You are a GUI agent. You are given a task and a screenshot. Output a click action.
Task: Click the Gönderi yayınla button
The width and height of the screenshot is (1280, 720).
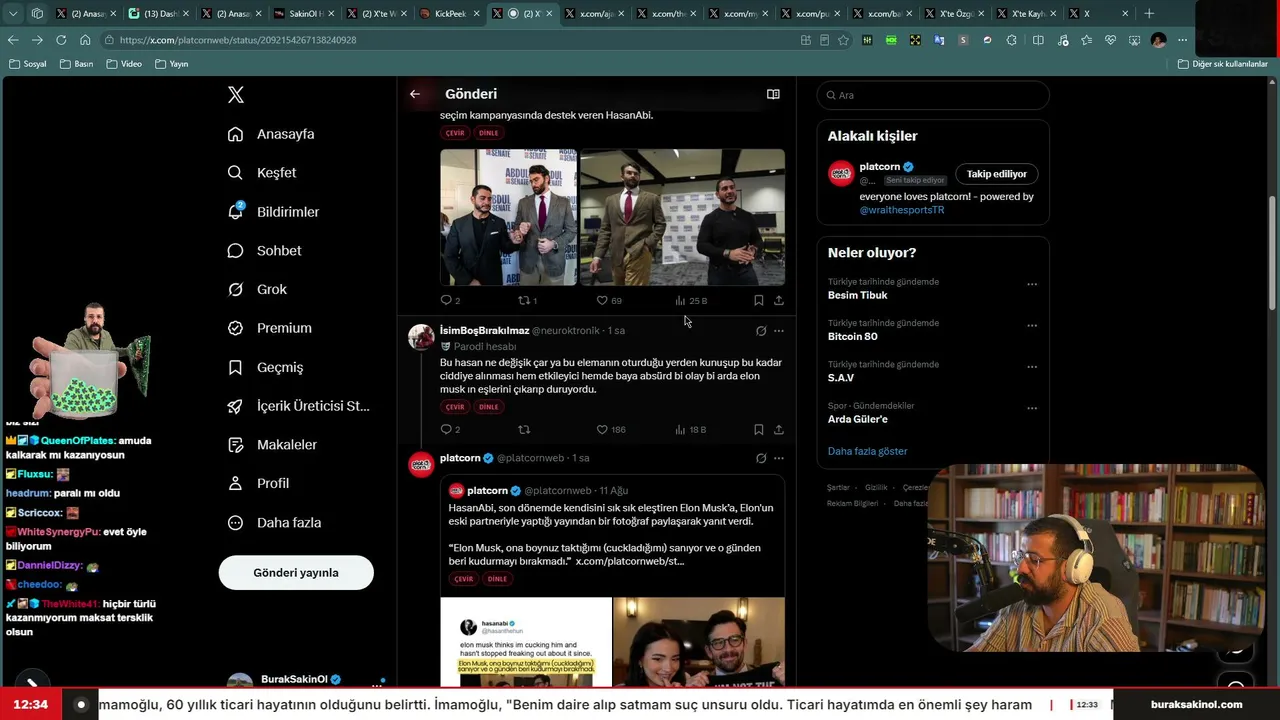coord(296,573)
